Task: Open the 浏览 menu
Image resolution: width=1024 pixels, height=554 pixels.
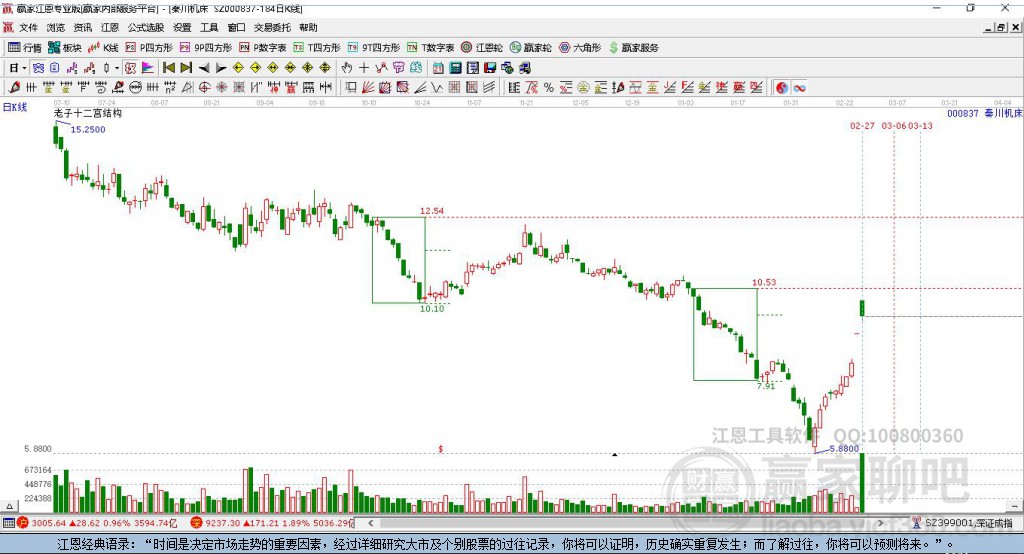Action: [x=56, y=27]
